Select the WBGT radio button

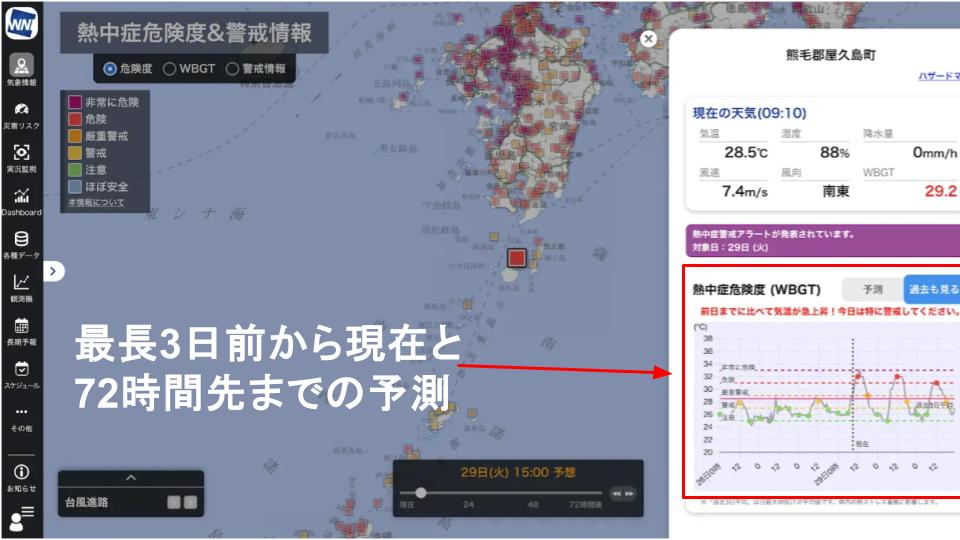[x=170, y=69]
